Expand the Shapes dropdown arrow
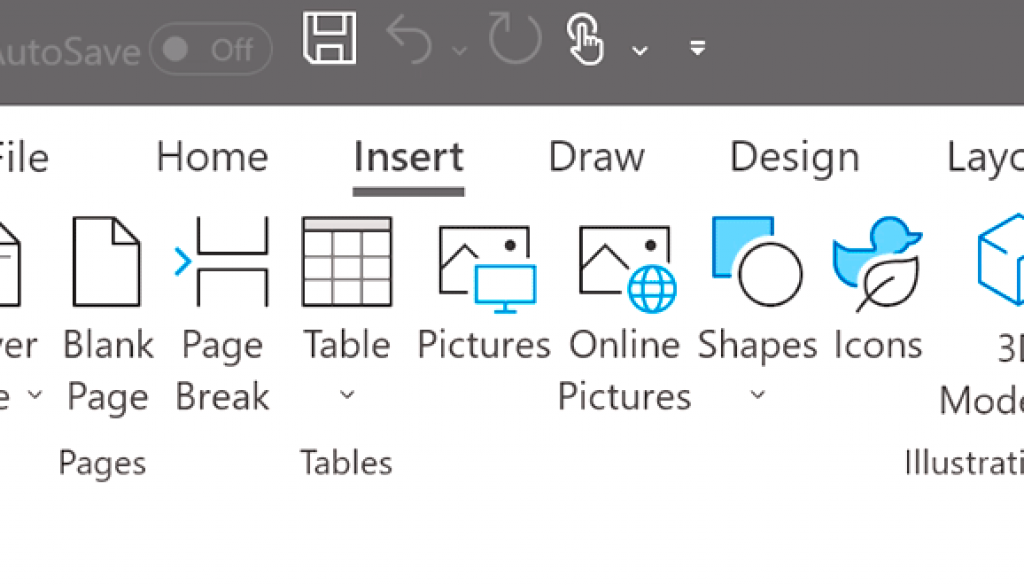 tap(757, 394)
